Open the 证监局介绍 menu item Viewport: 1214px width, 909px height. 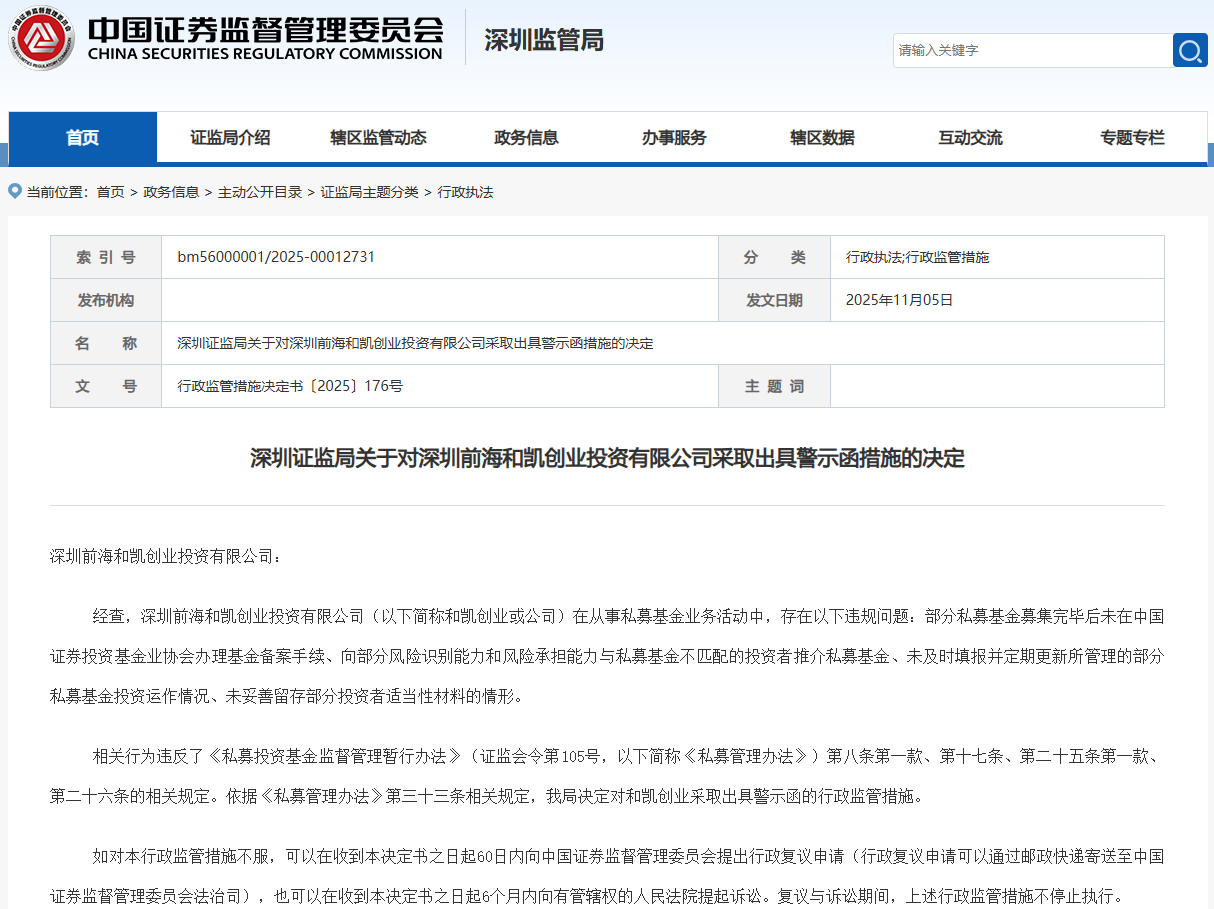(x=230, y=138)
